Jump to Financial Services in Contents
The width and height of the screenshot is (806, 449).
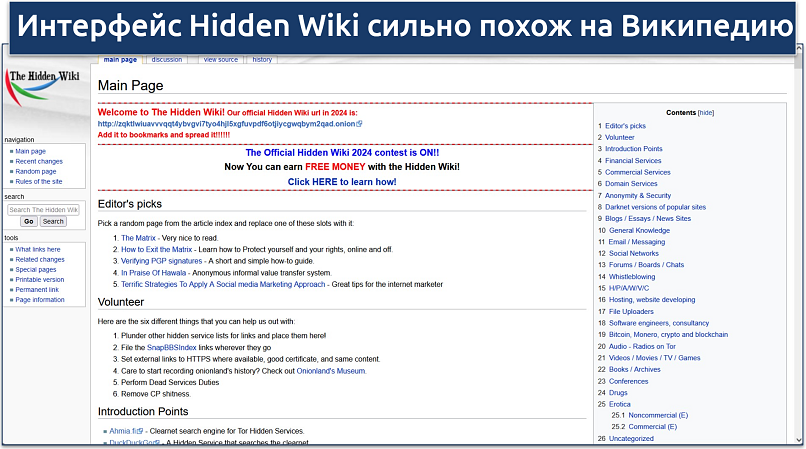633,160
